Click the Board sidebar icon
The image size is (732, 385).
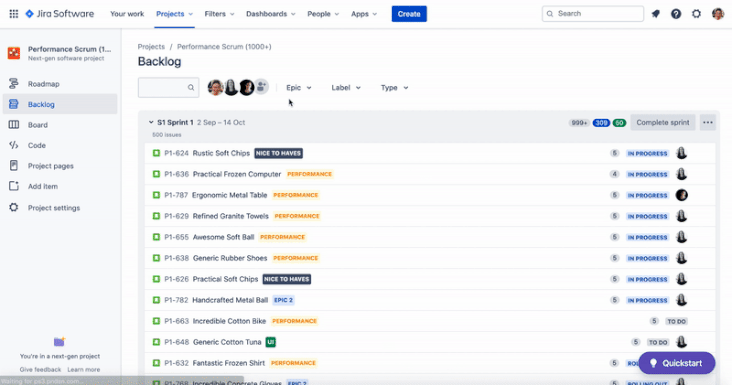tap(14, 125)
